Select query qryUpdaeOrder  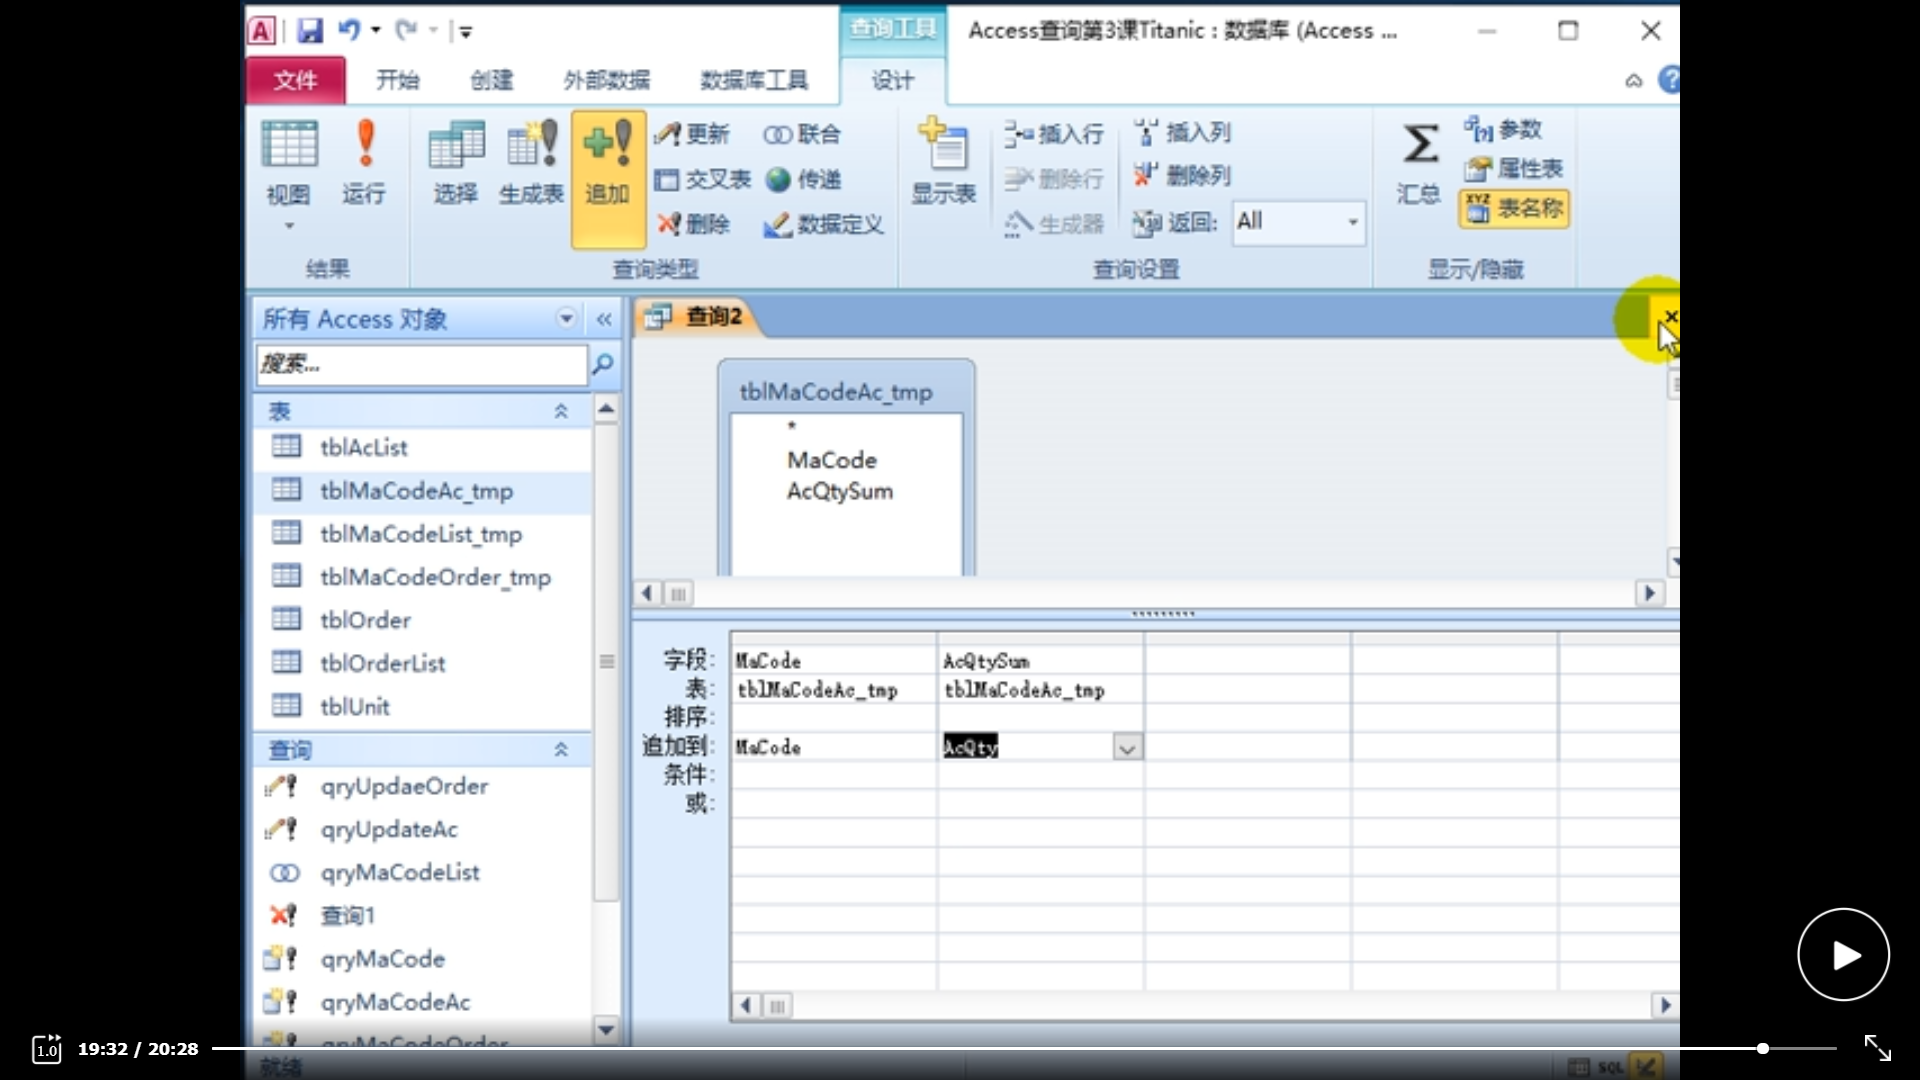pyautogui.click(x=424, y=786)
